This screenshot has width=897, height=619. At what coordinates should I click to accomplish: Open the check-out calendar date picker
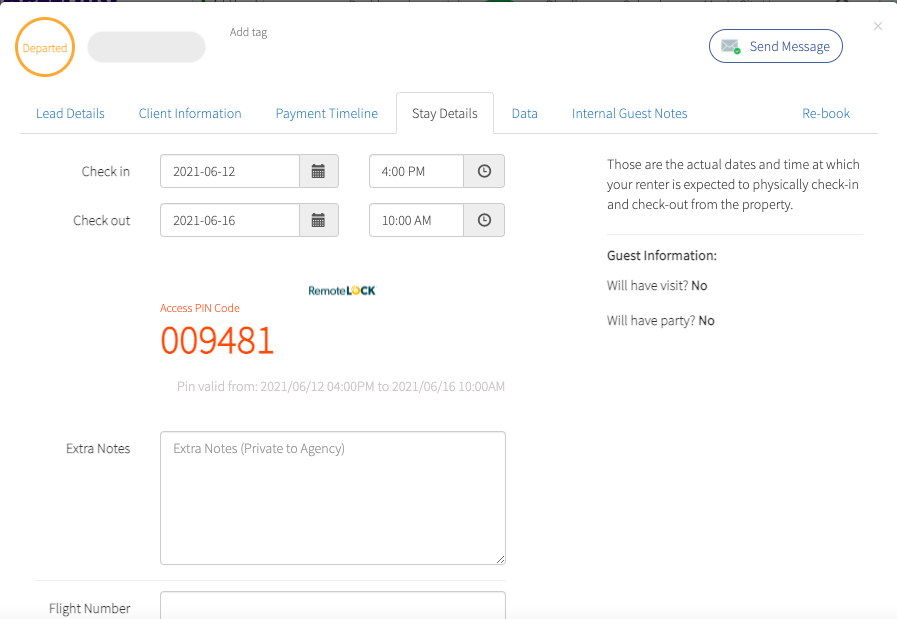pos(318,220)
